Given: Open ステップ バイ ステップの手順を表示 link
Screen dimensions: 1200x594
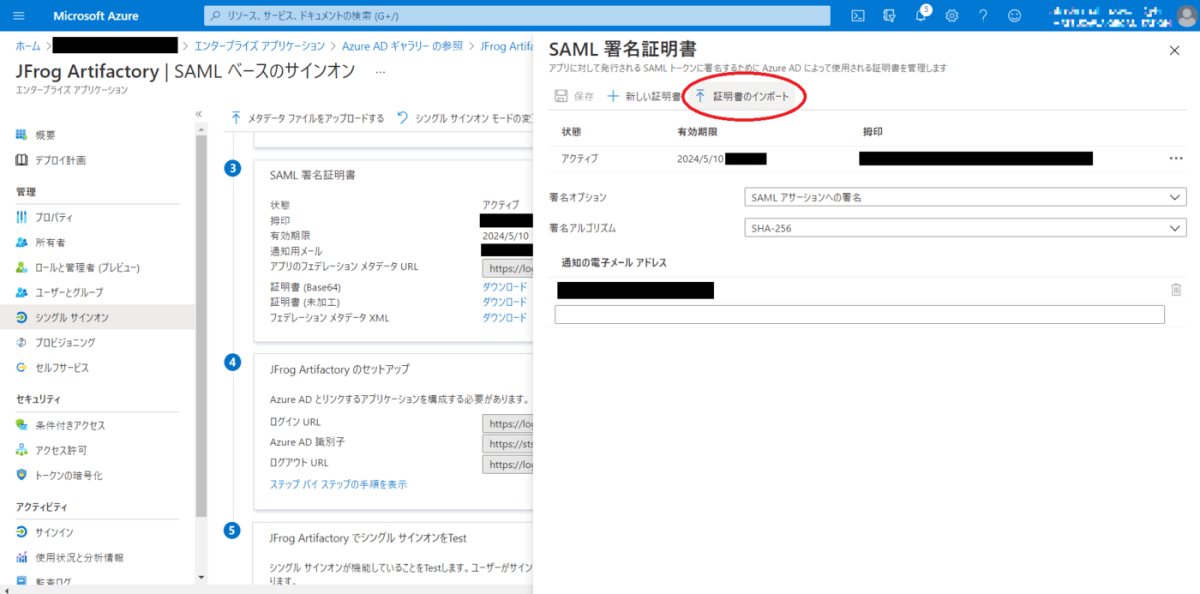Looking at the screenshot, I should coord(338,484).
